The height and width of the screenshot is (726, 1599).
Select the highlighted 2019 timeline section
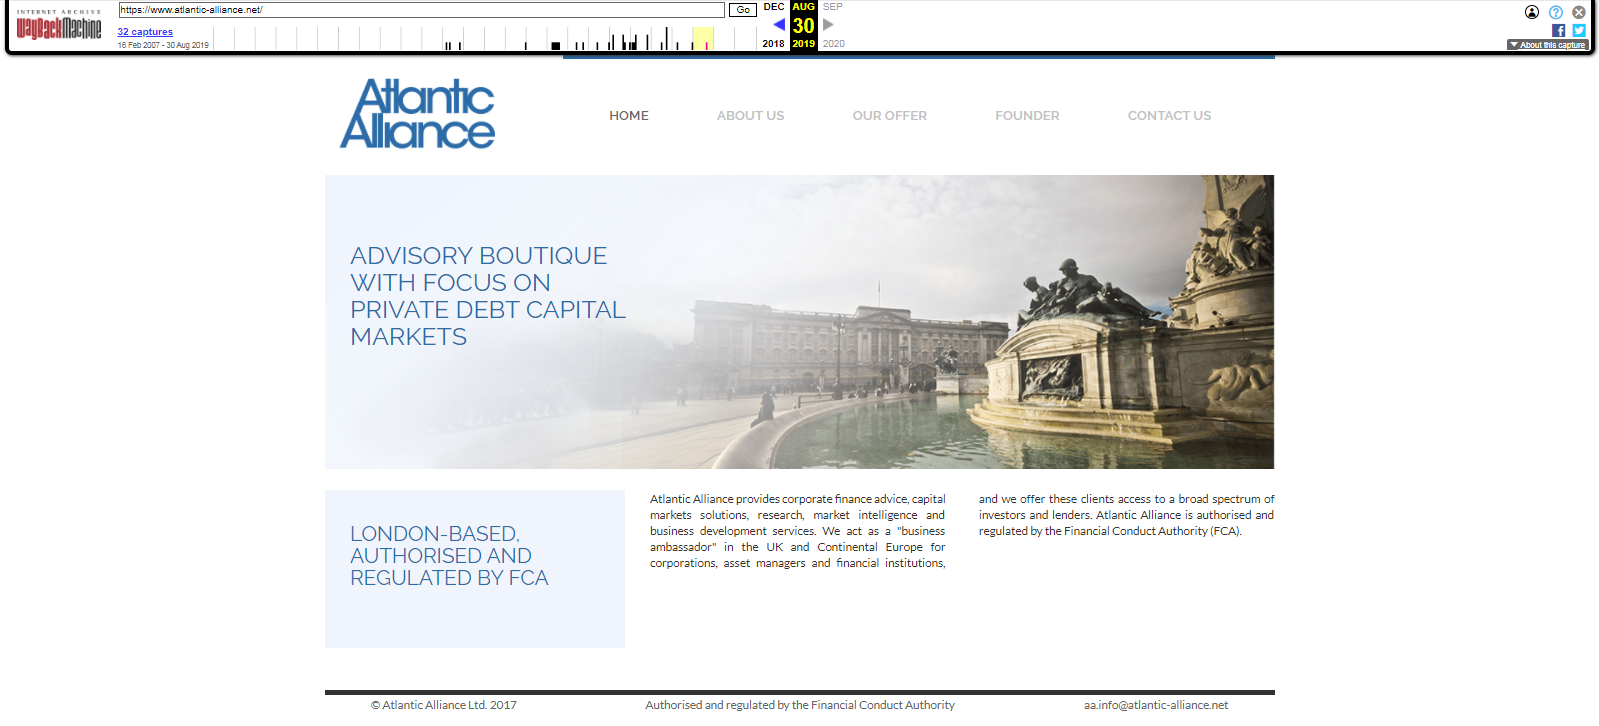(703, 39)
